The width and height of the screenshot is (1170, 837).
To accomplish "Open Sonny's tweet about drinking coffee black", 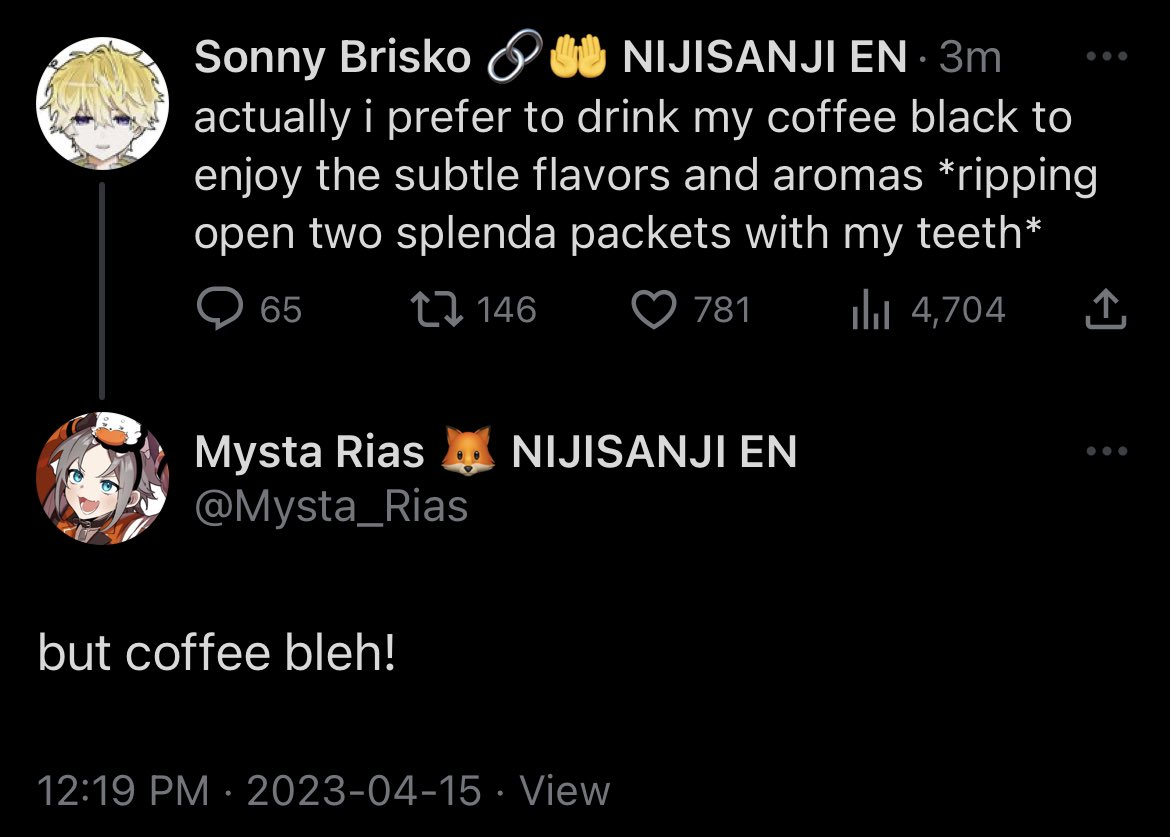I will point(645,176).
